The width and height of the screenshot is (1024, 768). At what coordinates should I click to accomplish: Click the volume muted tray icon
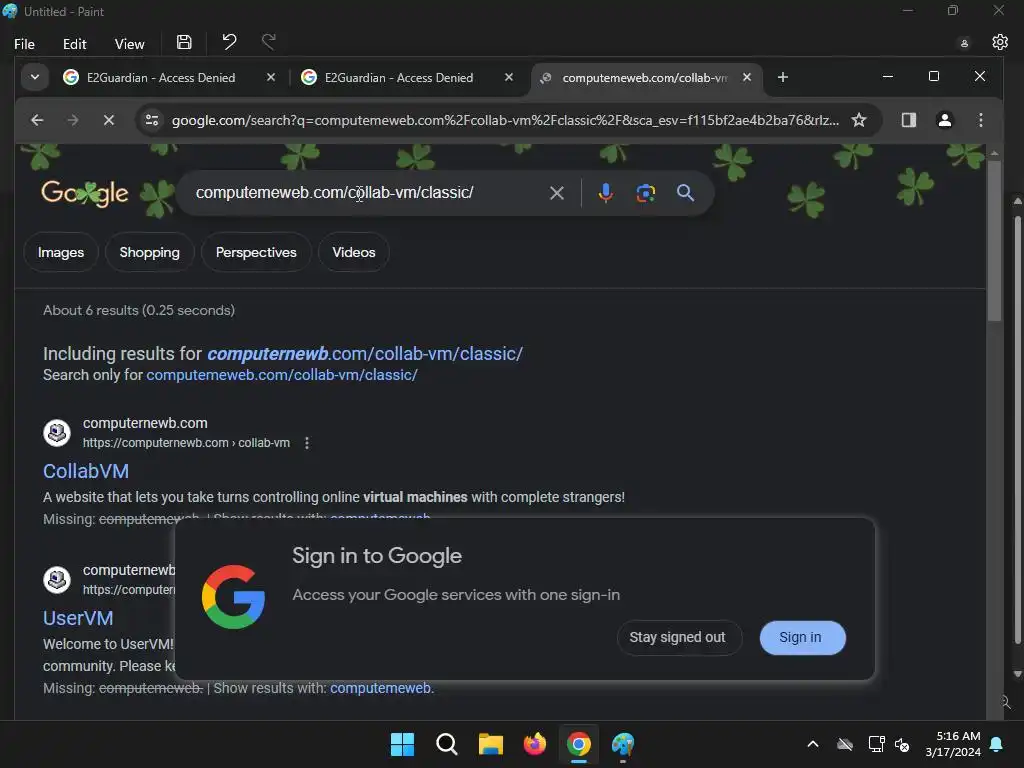pos(902,744)
